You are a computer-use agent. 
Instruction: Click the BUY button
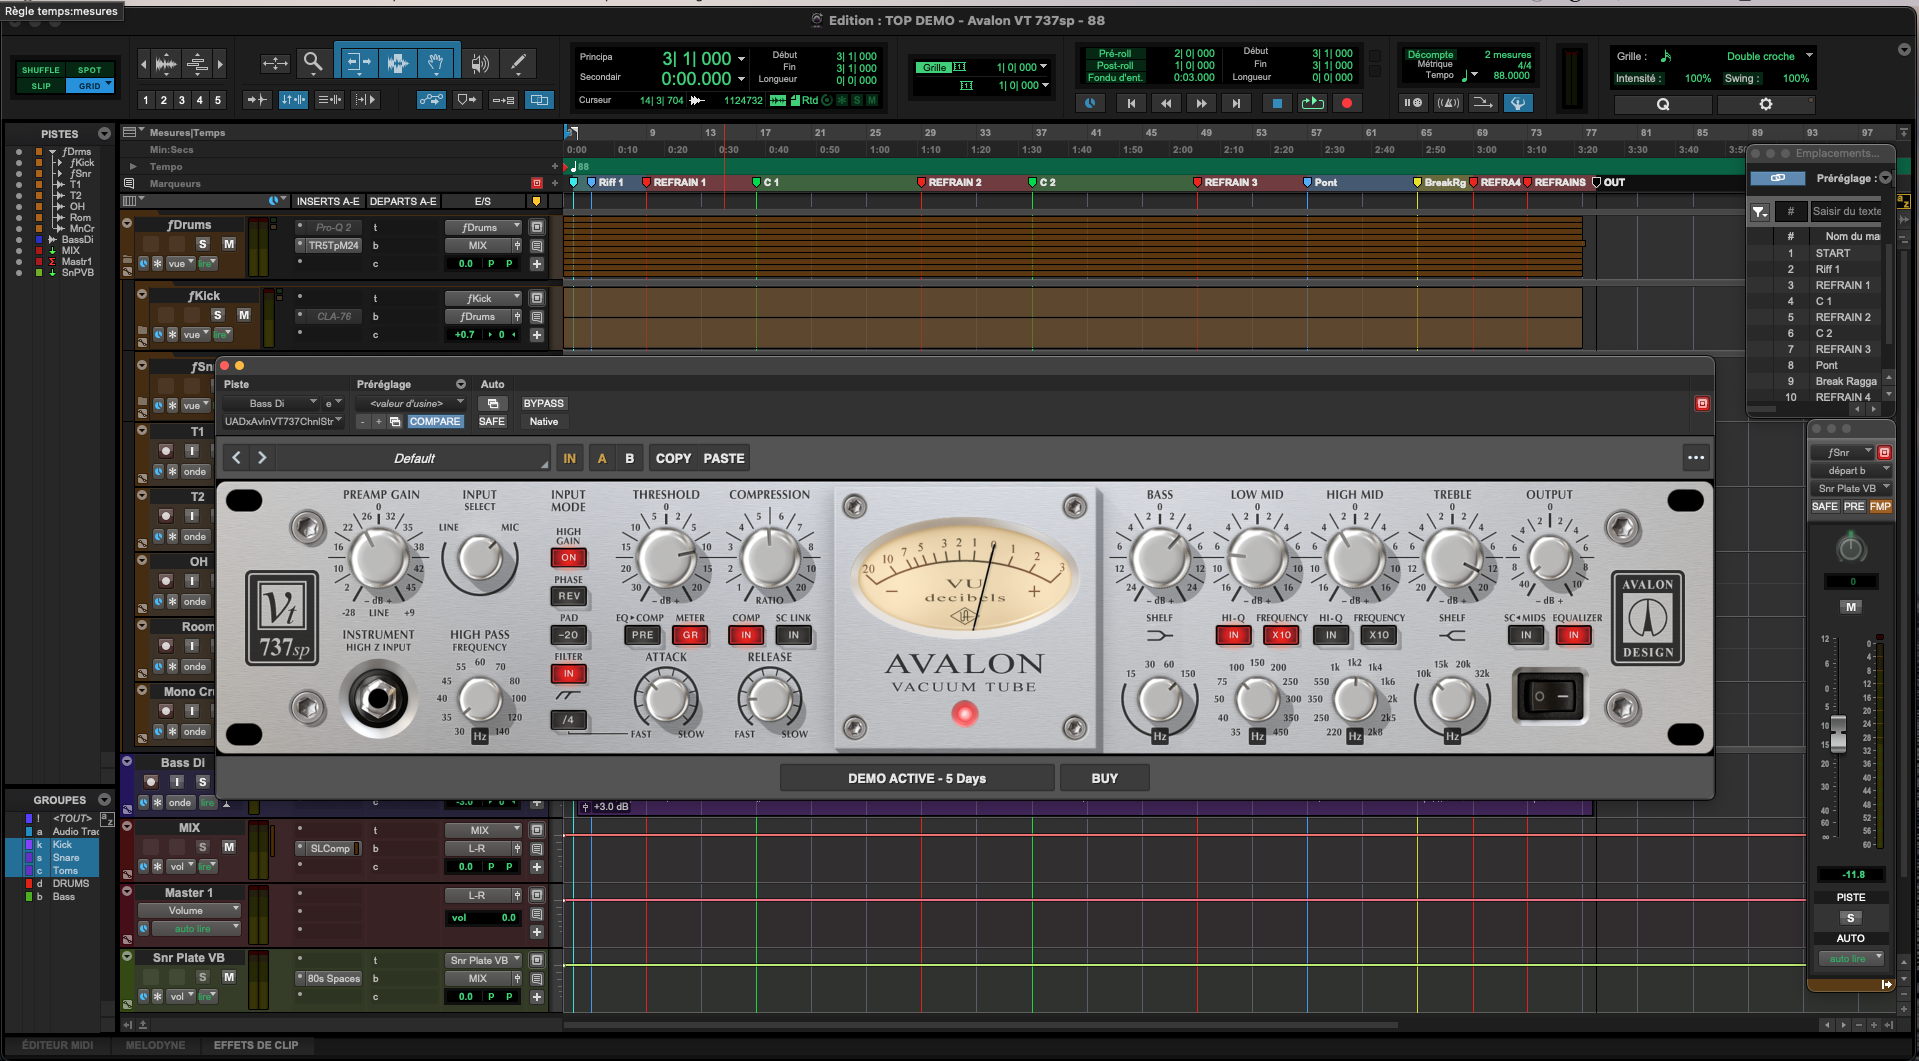tap(1105, 778)
